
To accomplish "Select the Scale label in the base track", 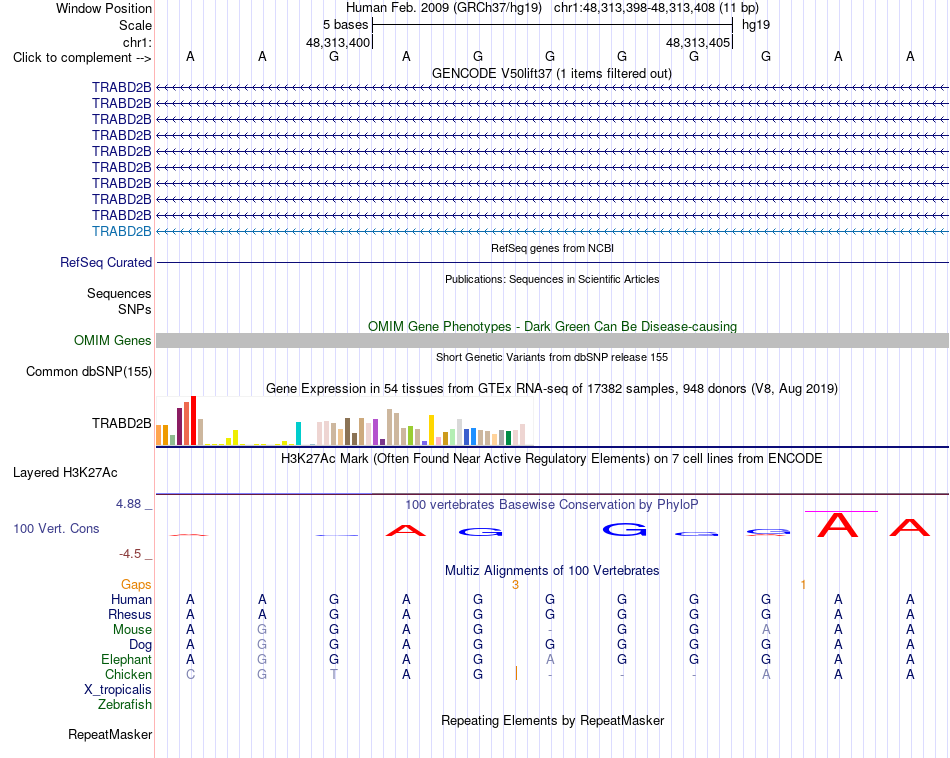I will (x=135, y=25).
